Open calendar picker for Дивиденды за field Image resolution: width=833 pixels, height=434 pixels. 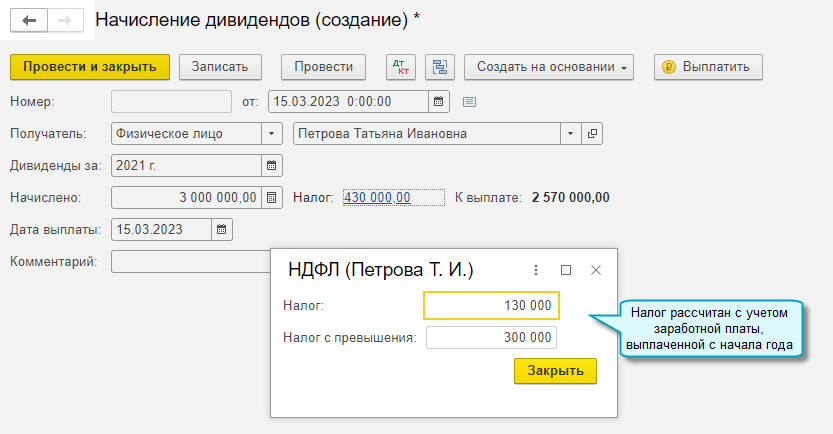[271, 165]
